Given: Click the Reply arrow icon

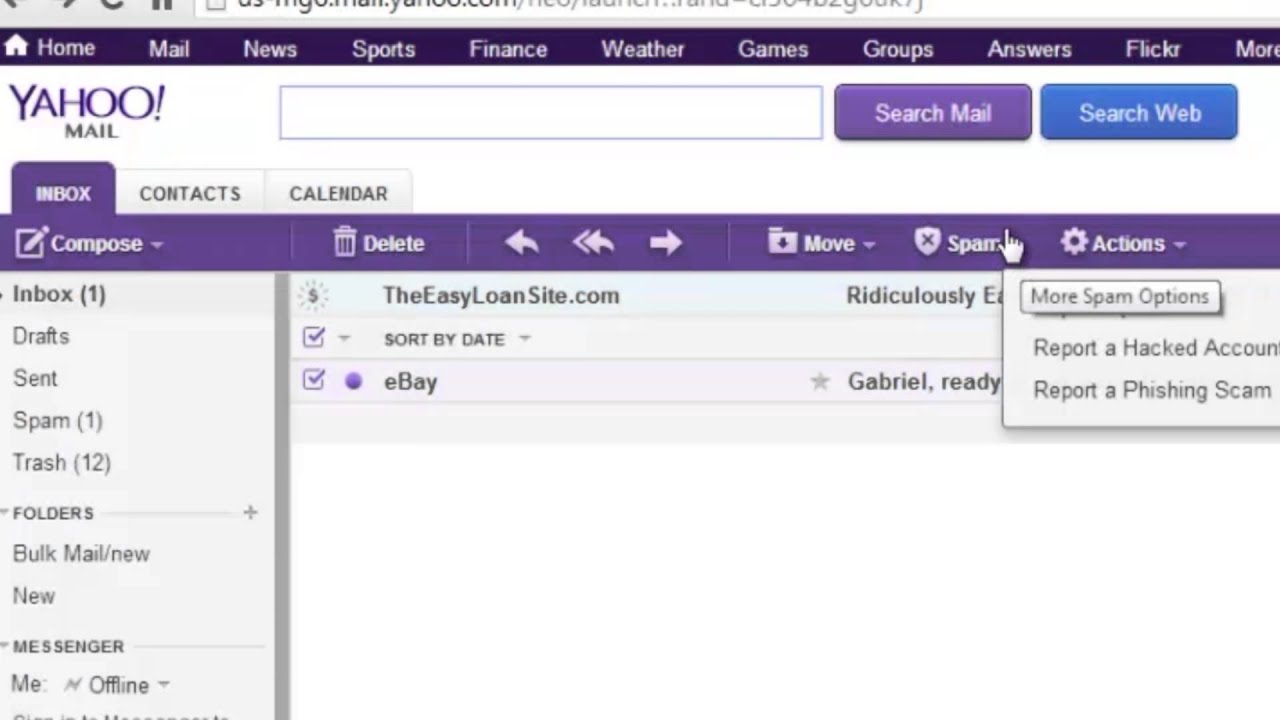Looking at the screenshot, I should 521,242.
